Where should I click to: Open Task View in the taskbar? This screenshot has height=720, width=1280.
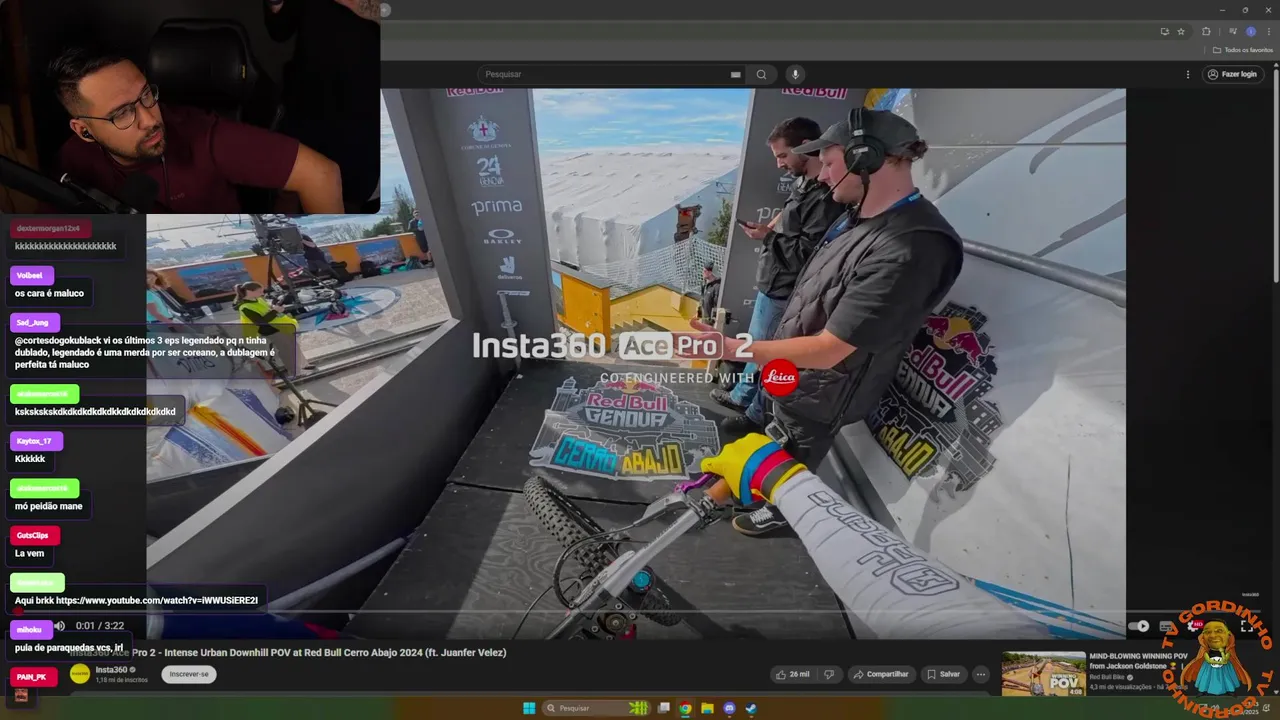[x=663, y=708]
